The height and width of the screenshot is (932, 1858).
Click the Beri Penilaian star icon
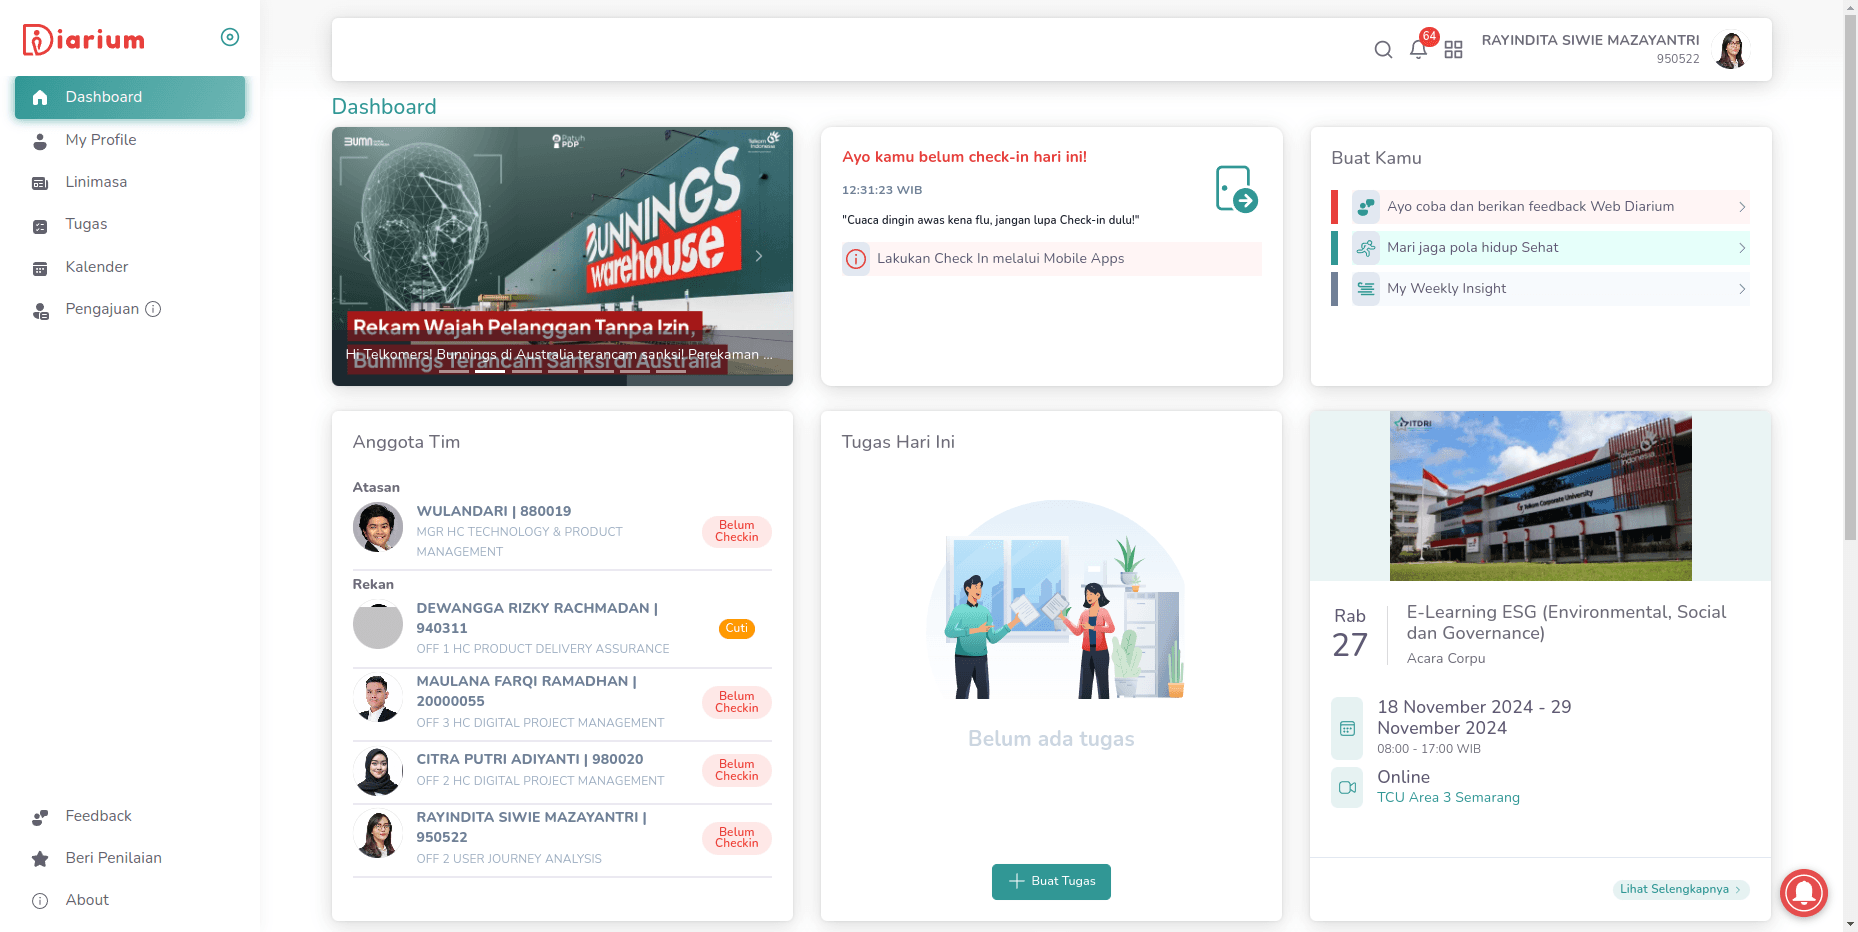[40, 859]
